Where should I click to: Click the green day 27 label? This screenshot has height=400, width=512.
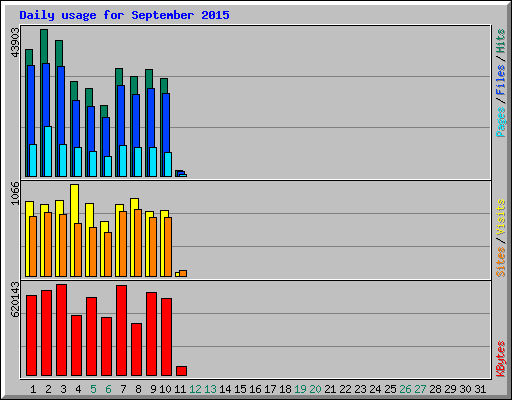coord(420,389)
